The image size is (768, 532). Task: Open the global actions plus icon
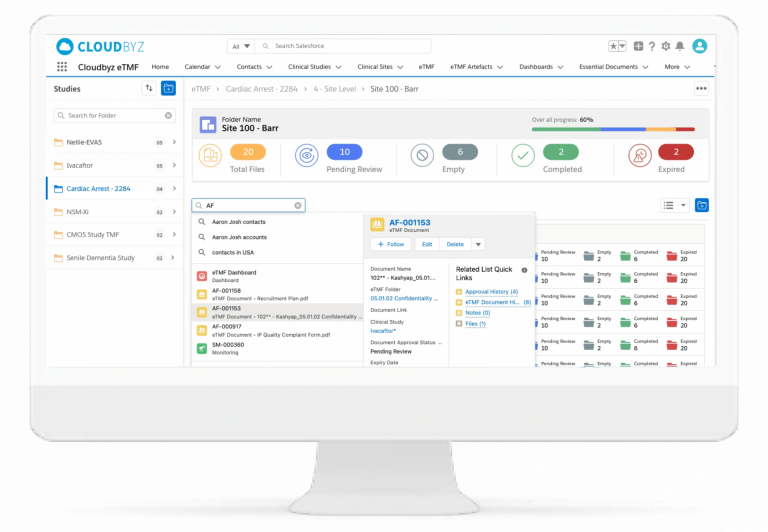coord(638,46)
